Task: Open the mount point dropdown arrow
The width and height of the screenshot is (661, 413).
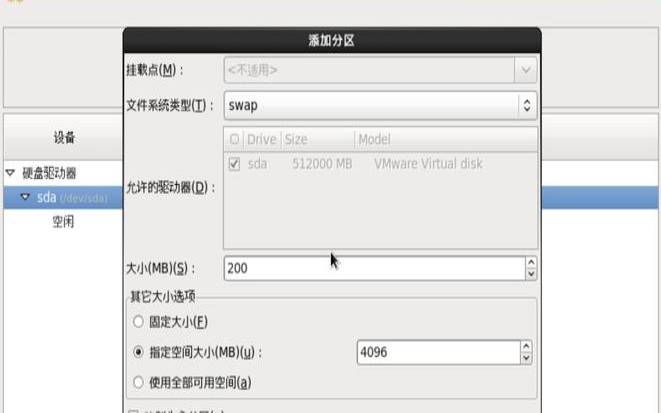Action: [525, 70]
